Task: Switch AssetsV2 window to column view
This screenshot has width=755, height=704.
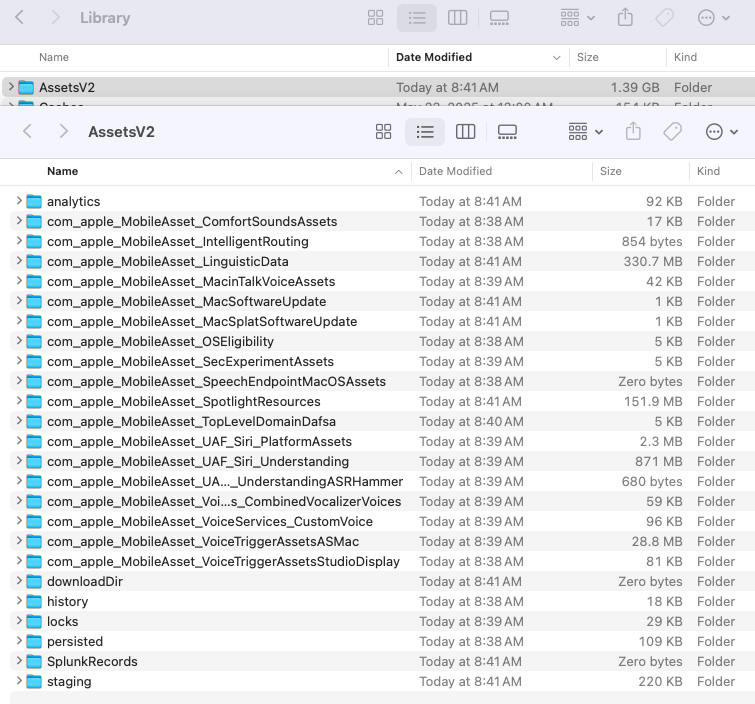Action: (465, 131)
